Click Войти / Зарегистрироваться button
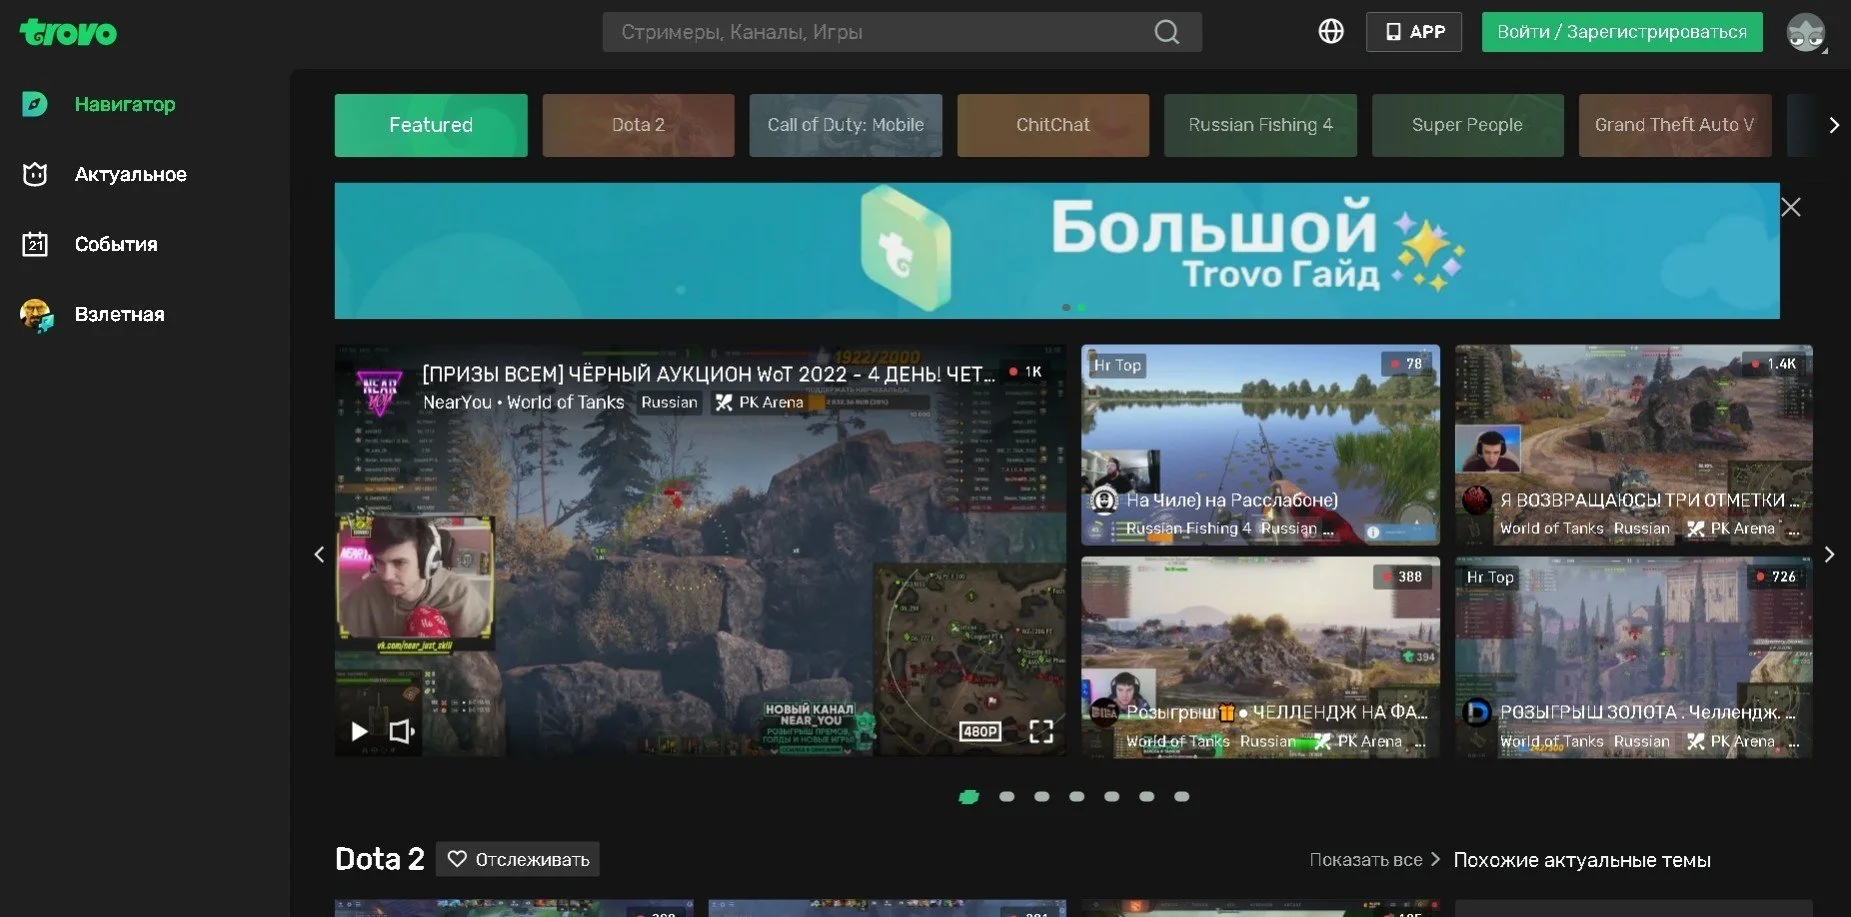The width and height of the screenshot is (1851, 917). [1621, 32]
